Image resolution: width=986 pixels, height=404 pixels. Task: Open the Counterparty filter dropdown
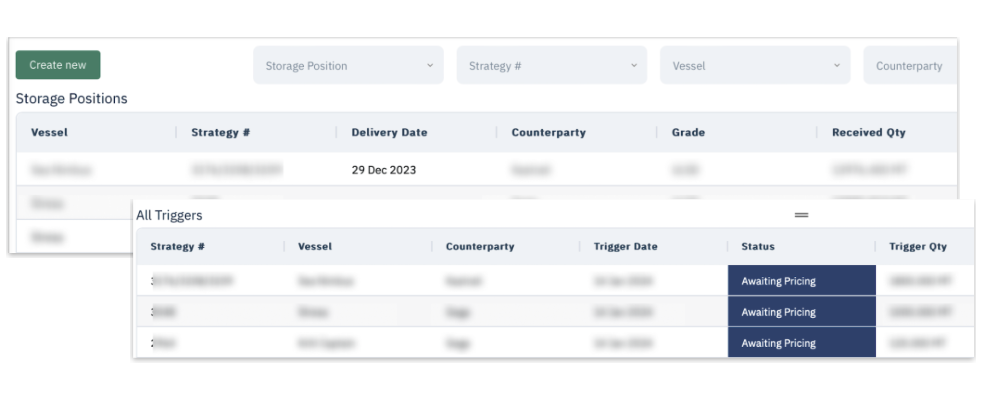(909, 66)
